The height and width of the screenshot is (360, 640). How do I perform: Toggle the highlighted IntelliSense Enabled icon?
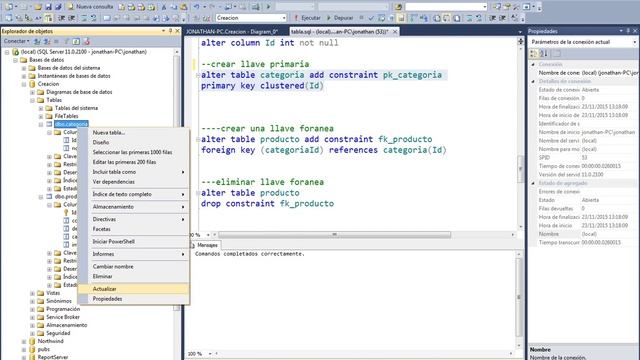pos(401,18)
